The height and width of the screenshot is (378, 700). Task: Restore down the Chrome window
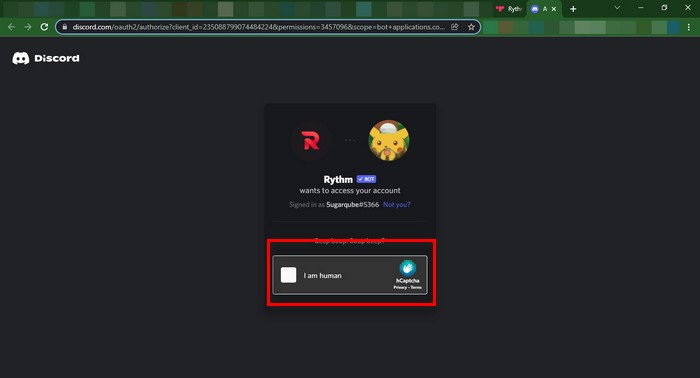coord(664,8)
